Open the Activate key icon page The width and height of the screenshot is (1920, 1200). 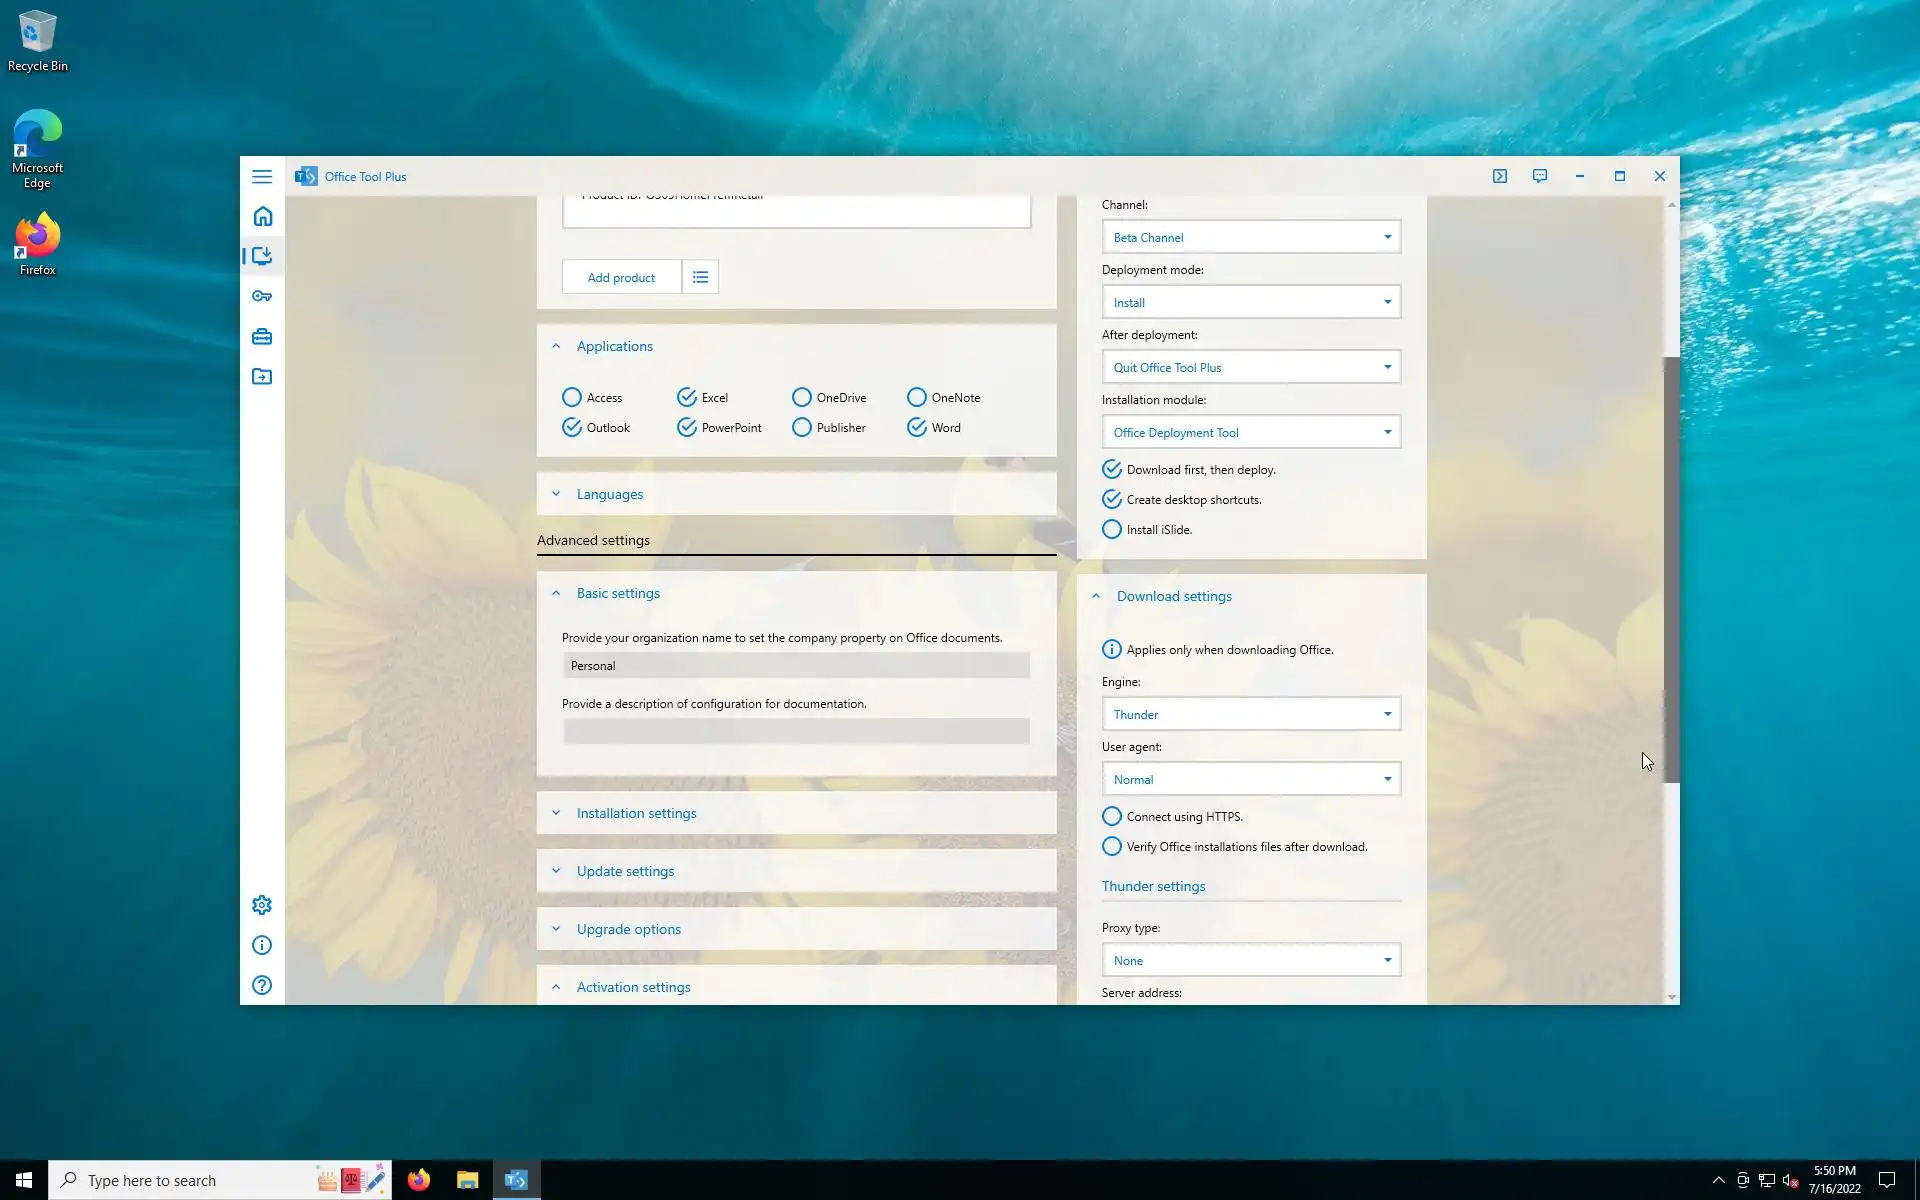[x=262, y=296]
